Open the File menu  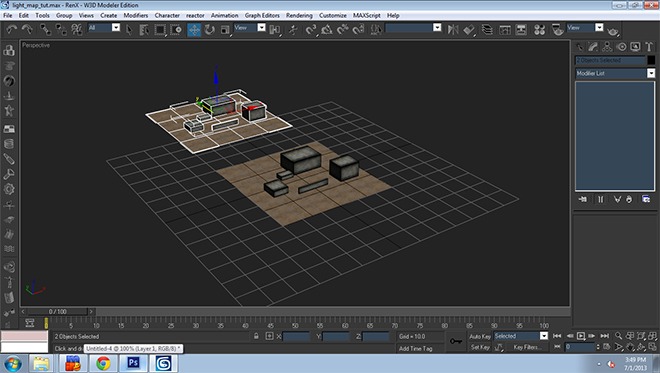(x=8, y=15)
